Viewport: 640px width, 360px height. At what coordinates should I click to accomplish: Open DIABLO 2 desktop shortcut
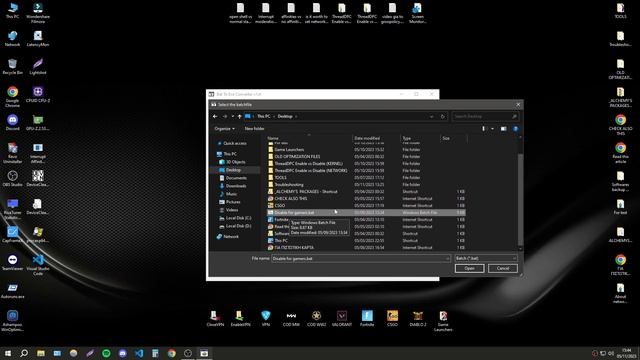[418, 318]
